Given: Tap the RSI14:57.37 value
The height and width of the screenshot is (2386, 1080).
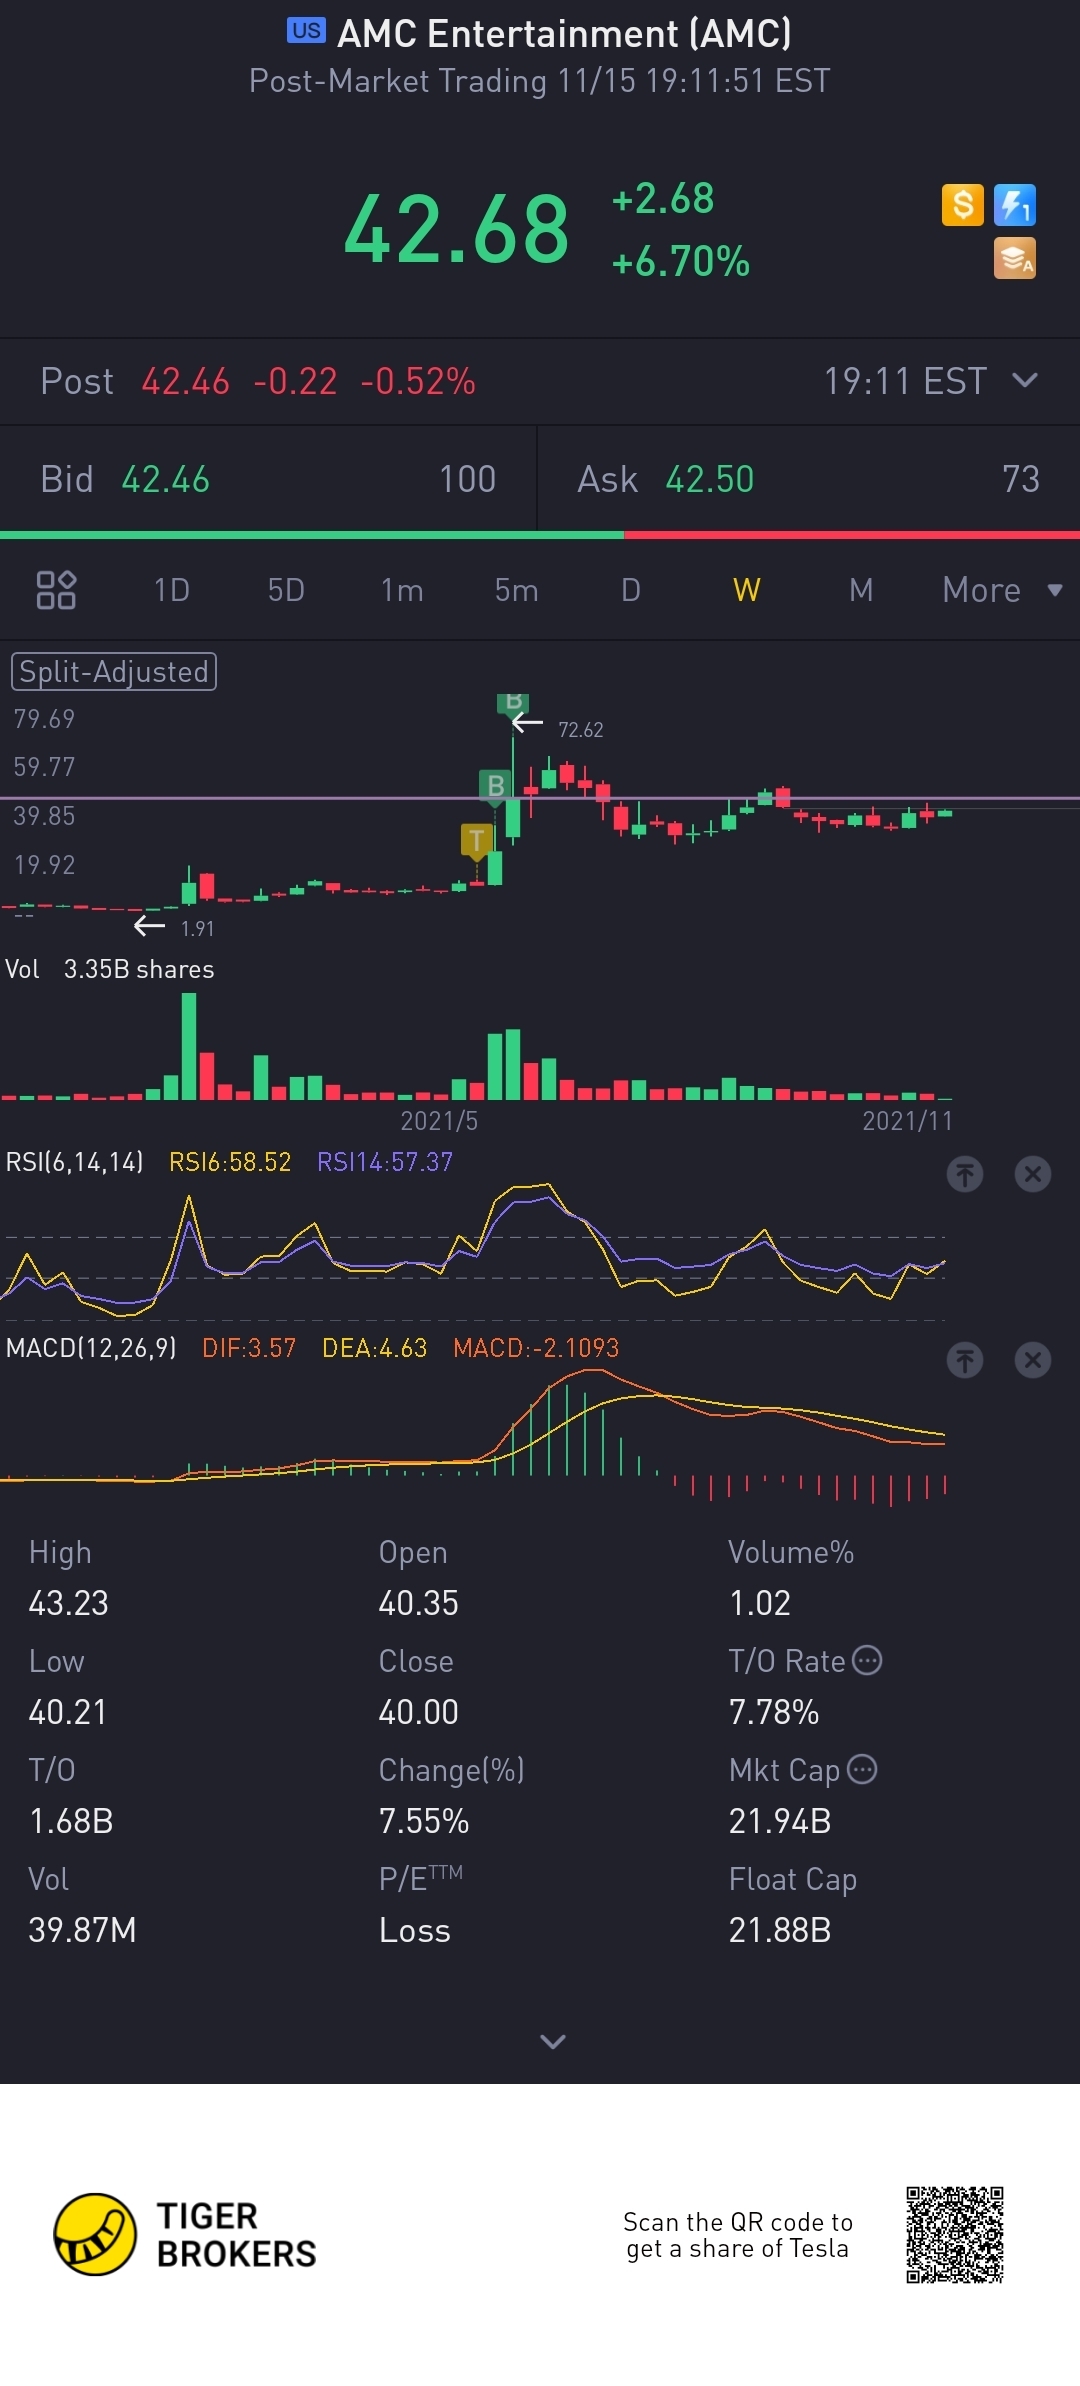Looking at the screenshot, I should pyautogui.click(x=385, y=1162).
